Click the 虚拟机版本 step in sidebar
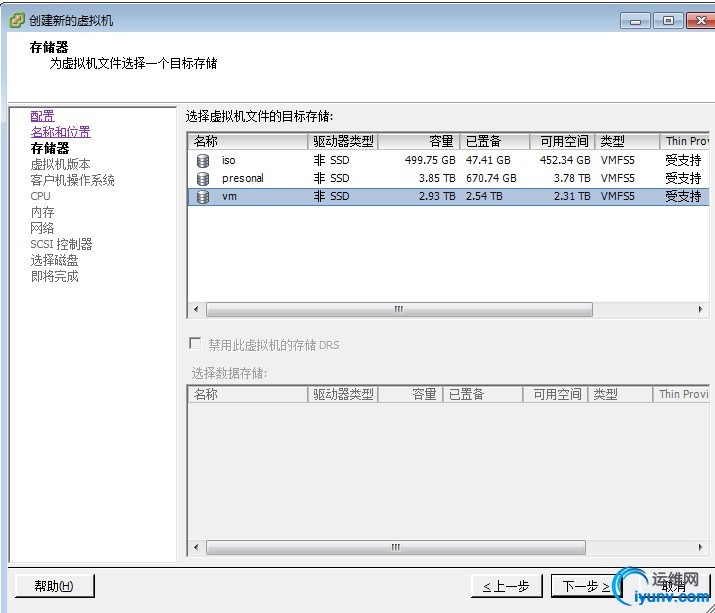Image resolution: width=715 pixels, height=613 pixels. pyautogui.click(x=60, y=164)
